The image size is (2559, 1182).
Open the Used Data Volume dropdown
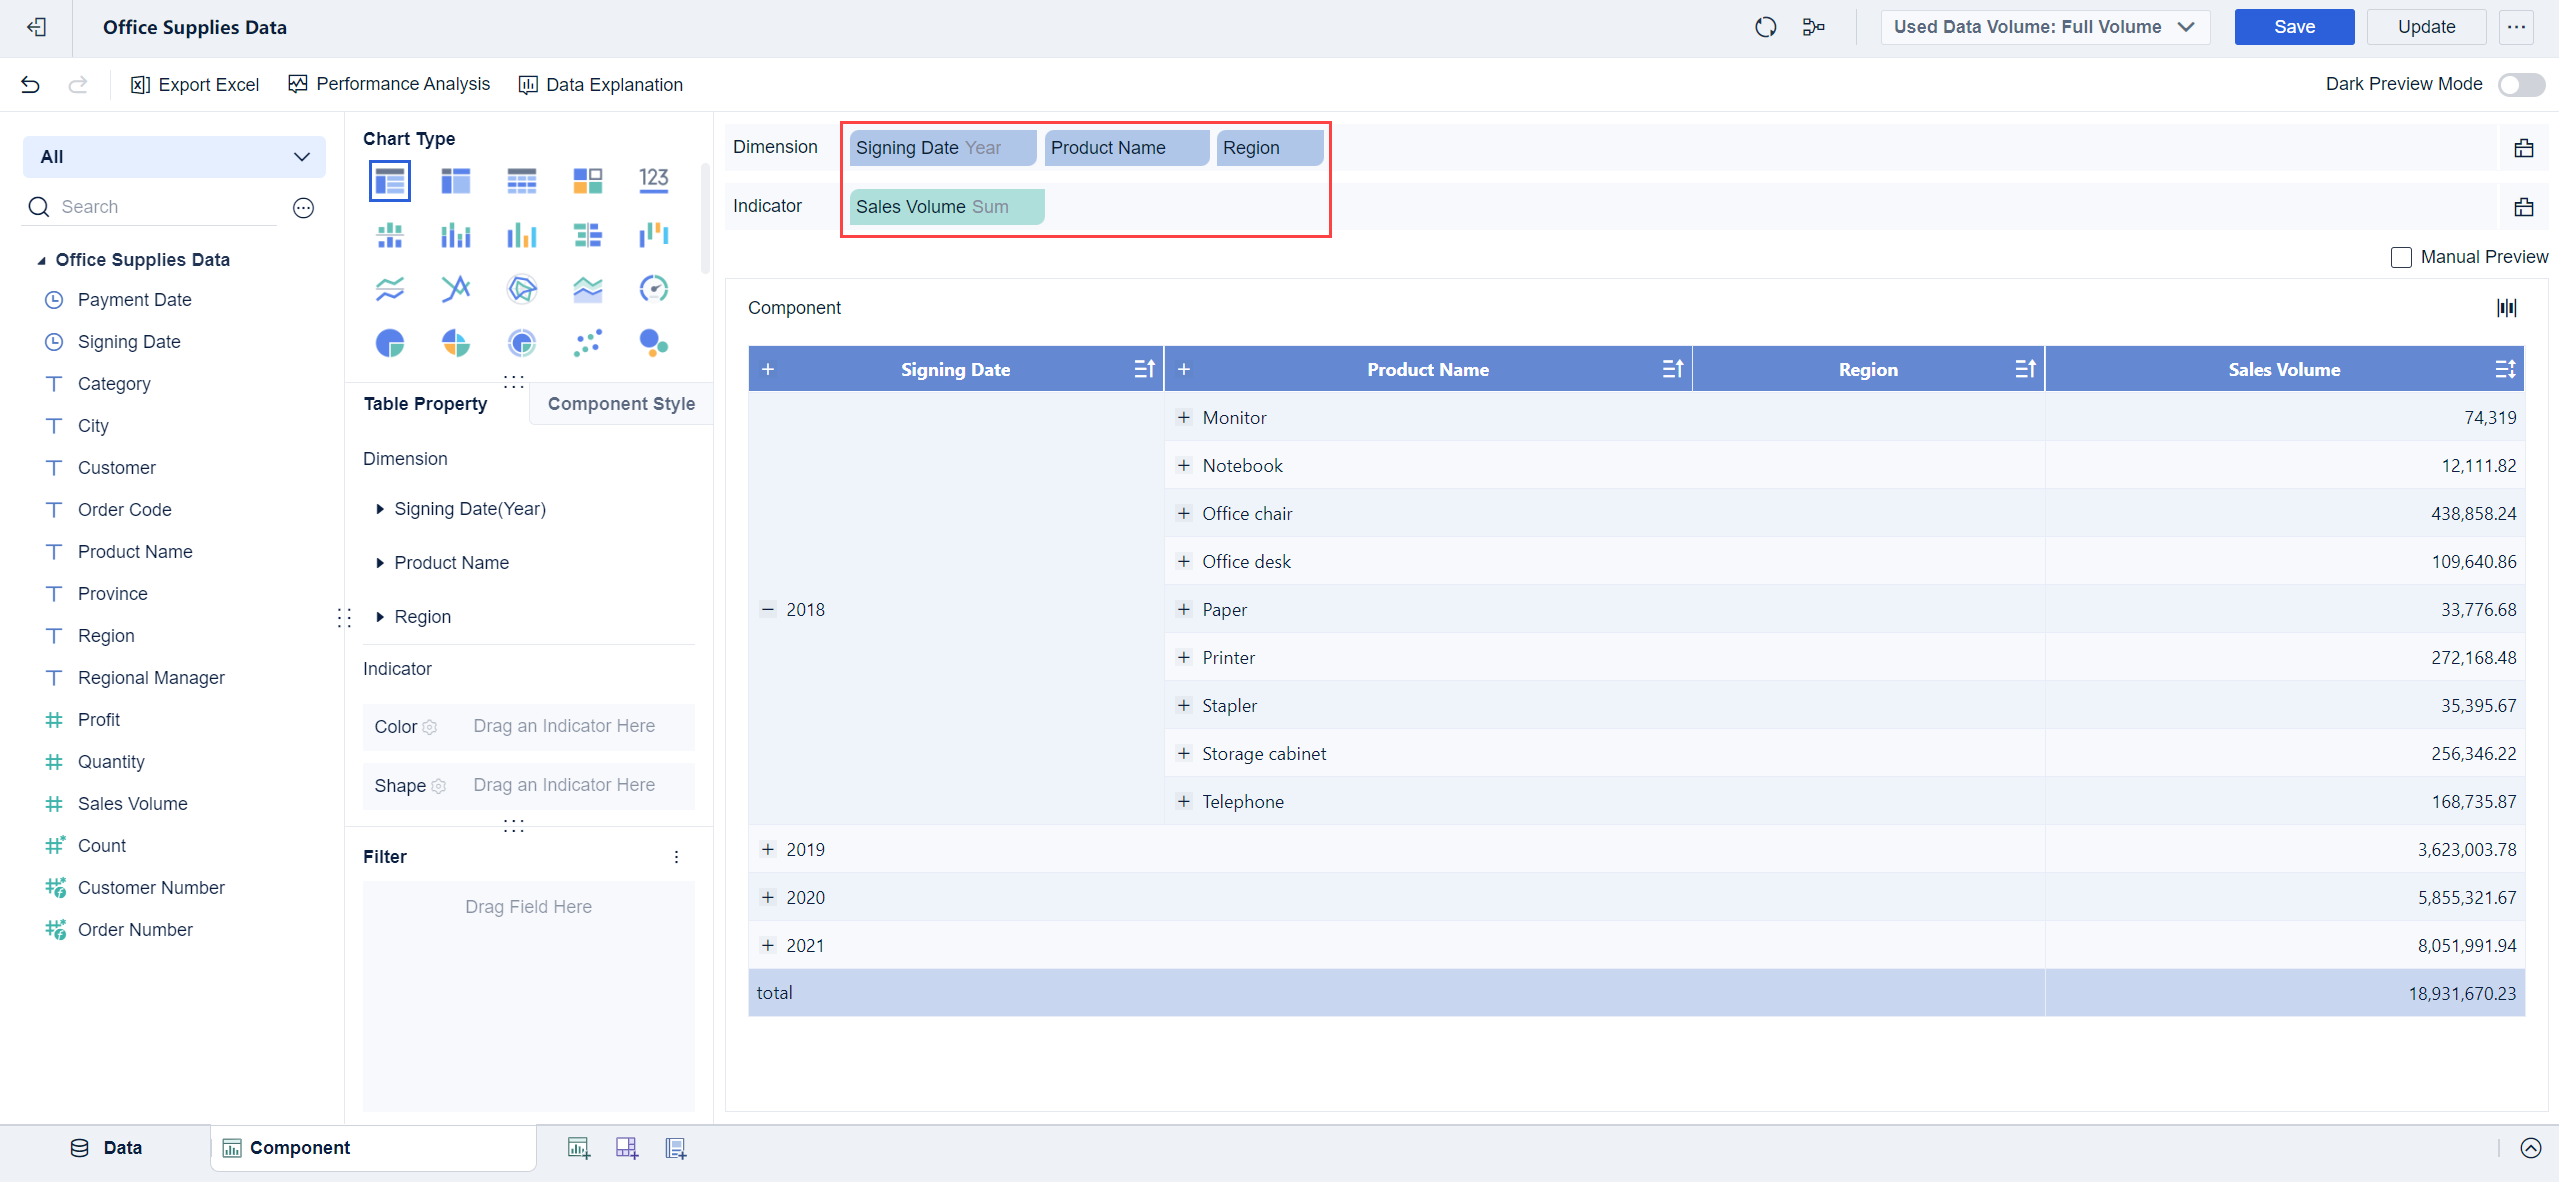click(2045, 27)
